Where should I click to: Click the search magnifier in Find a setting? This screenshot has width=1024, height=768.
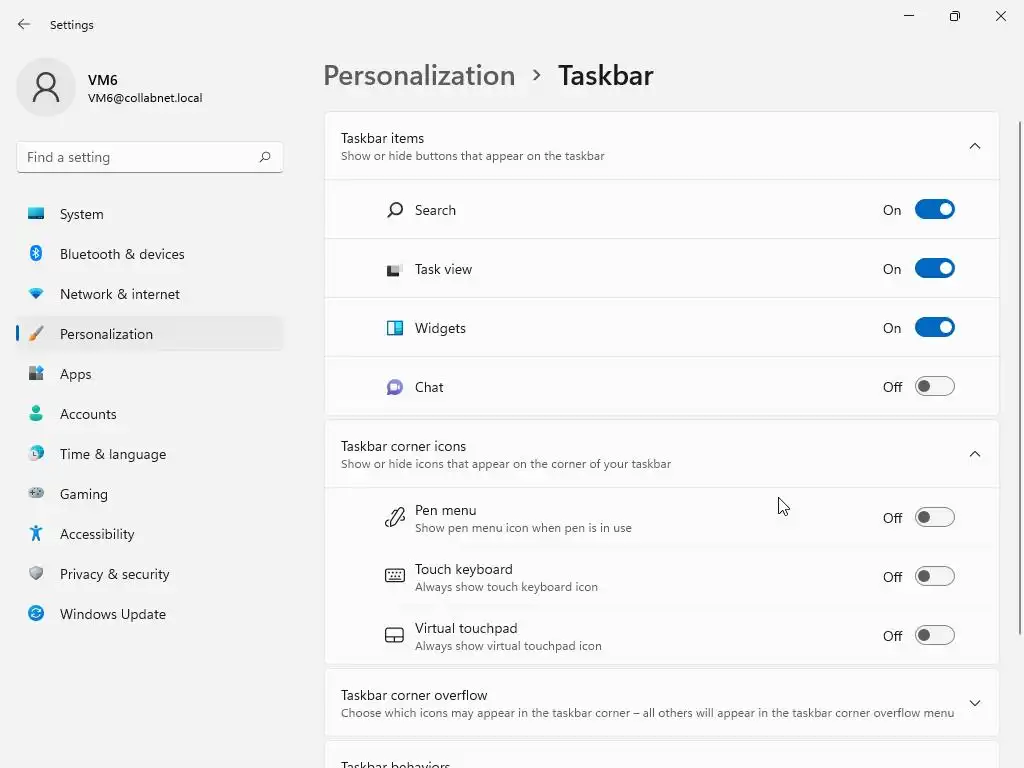tap(265, 157)
